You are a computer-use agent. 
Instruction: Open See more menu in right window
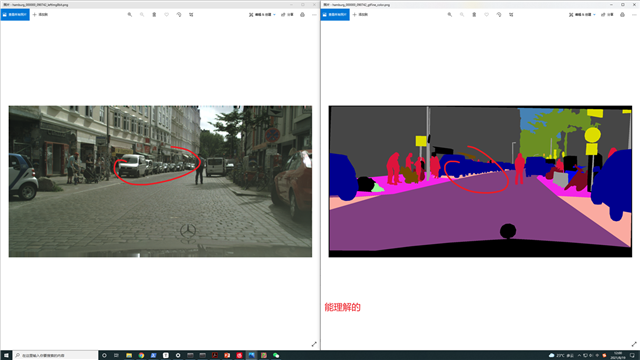tap(634, 15)
